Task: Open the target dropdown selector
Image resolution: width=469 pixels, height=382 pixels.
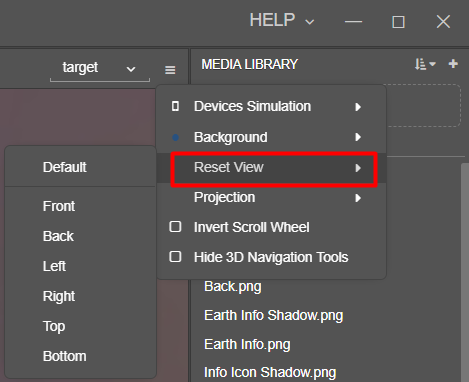Action: (100, 68)
